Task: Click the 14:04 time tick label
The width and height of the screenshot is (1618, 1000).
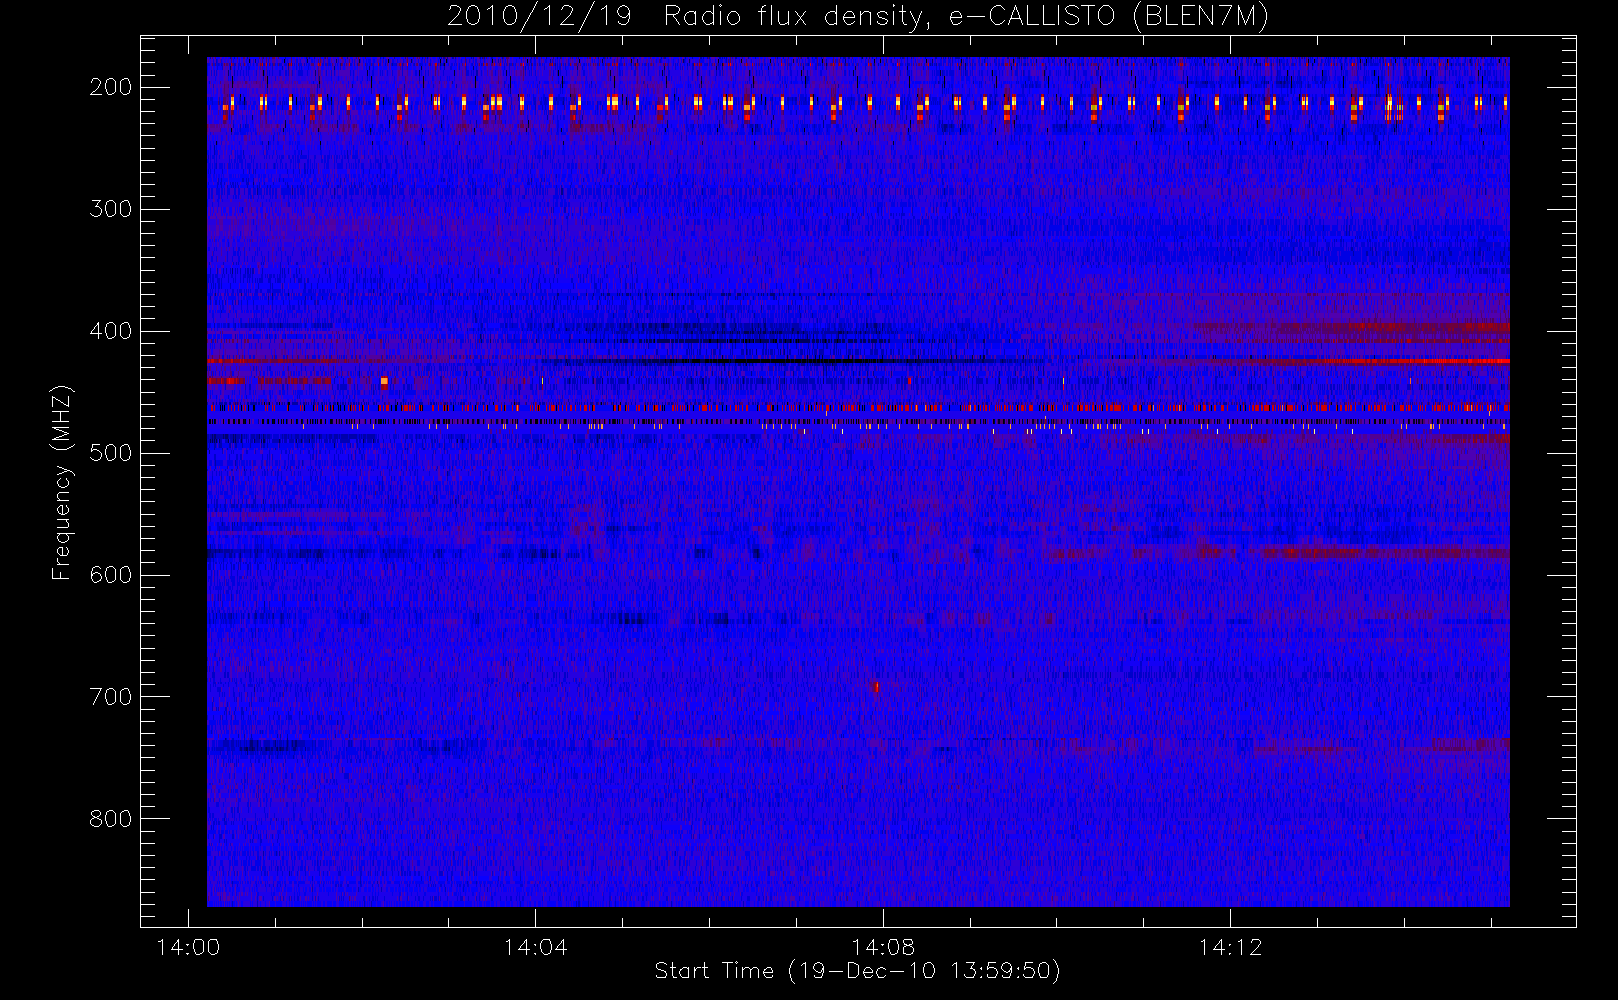Action: pyautogui.click(x=535, y=947)
